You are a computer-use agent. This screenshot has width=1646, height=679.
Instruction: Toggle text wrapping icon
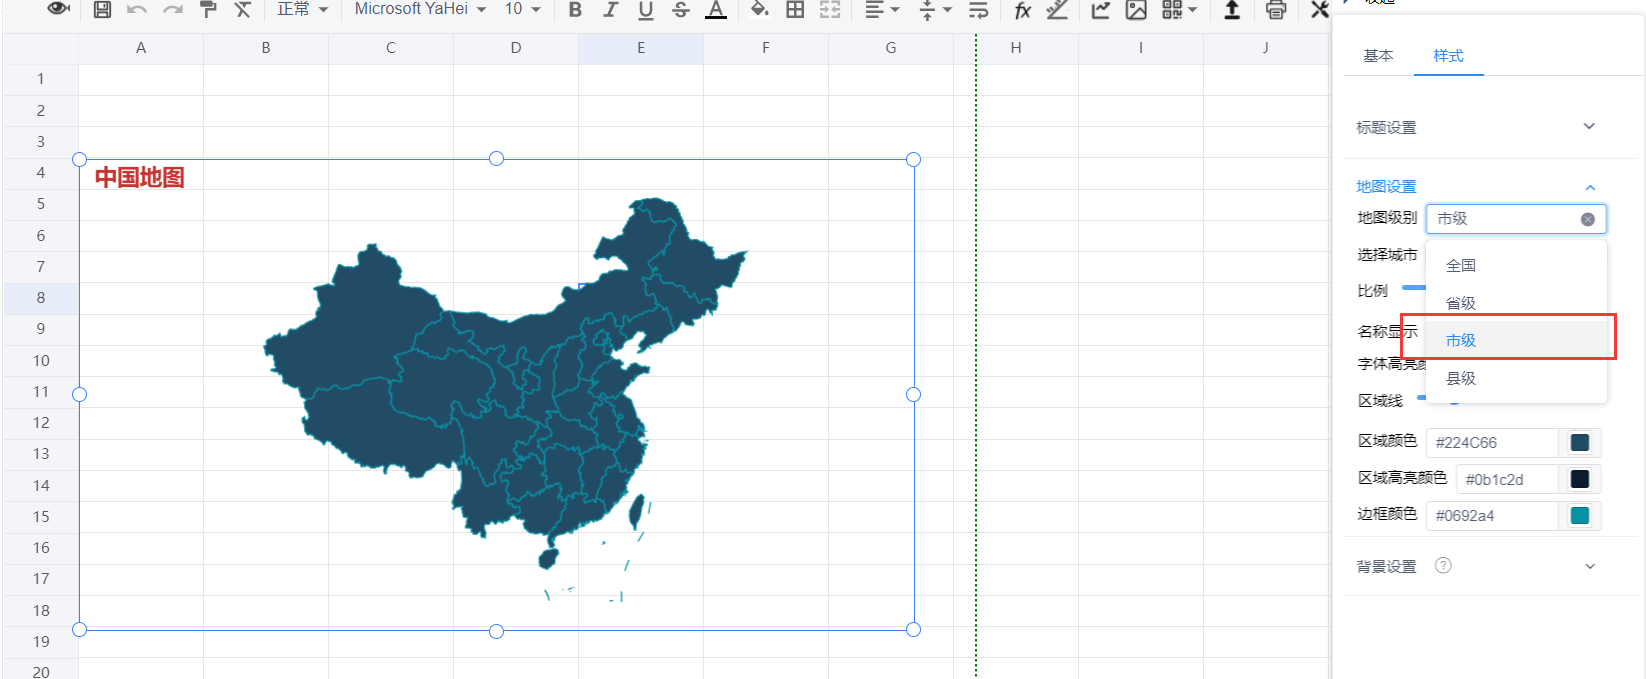[x=979, y=10]
